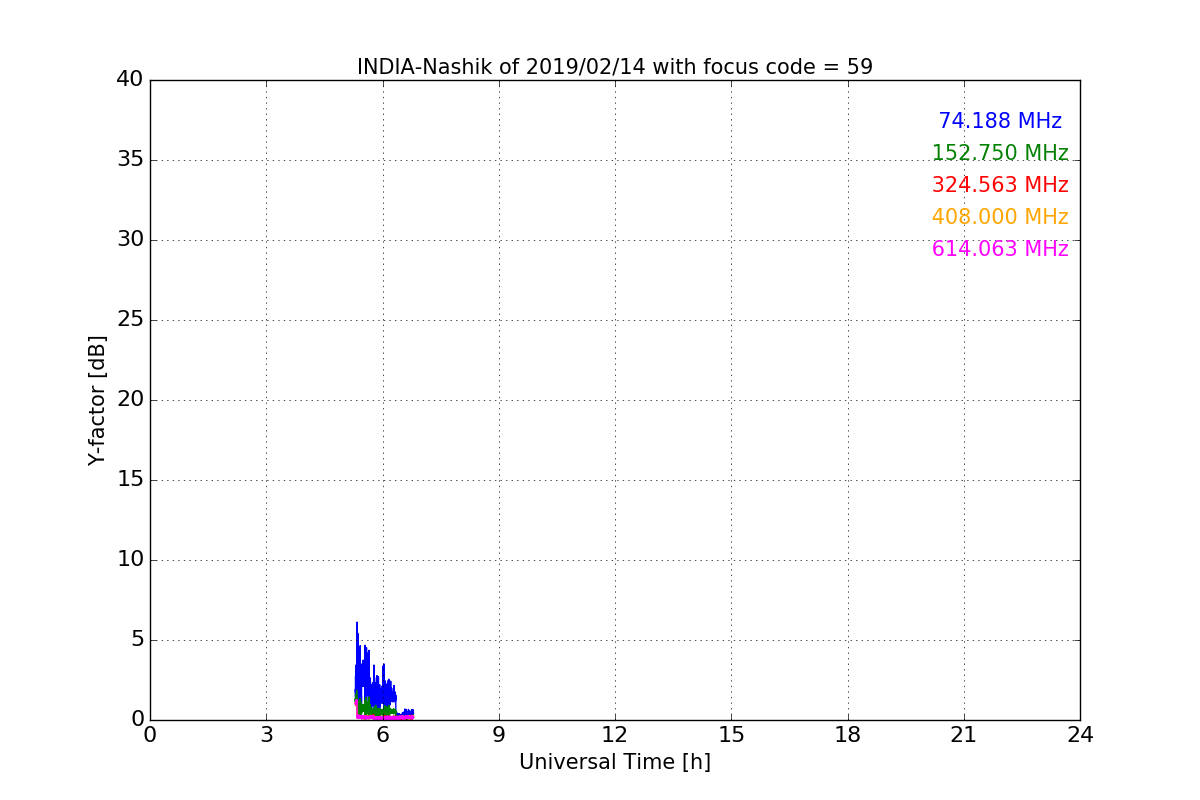Select the 74.188 MHz legend label

1000,121
